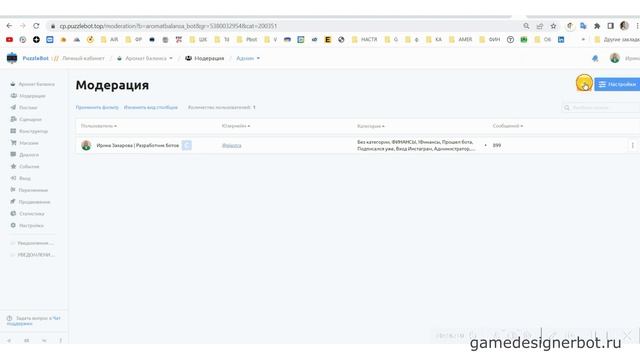Click the categories cell text in the row
Image resolution: width=640 pixels, height=360 pixels.
416,145
